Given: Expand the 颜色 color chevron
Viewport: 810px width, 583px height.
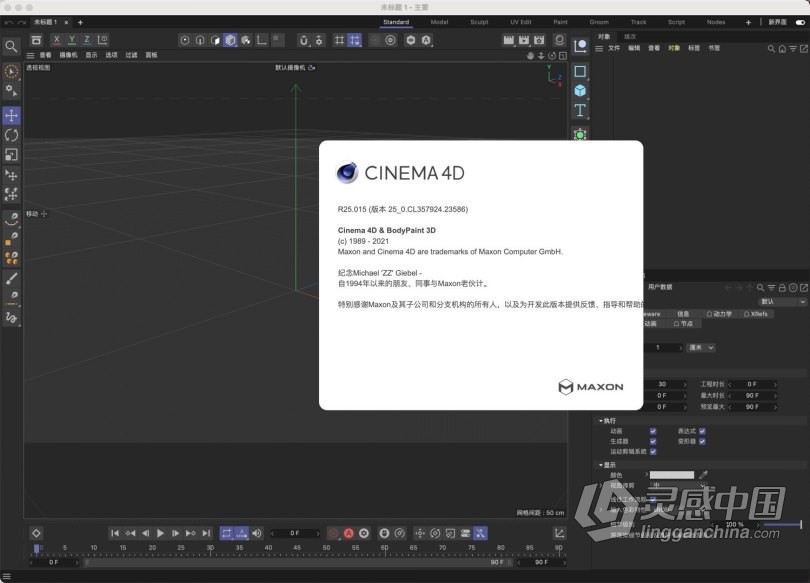Looking at the screenshot, I should coord(646,475).
